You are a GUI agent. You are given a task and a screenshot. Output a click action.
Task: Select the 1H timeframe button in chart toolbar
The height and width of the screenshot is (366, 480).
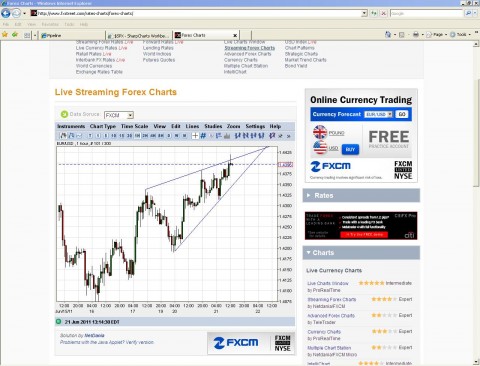pos(137,136)
